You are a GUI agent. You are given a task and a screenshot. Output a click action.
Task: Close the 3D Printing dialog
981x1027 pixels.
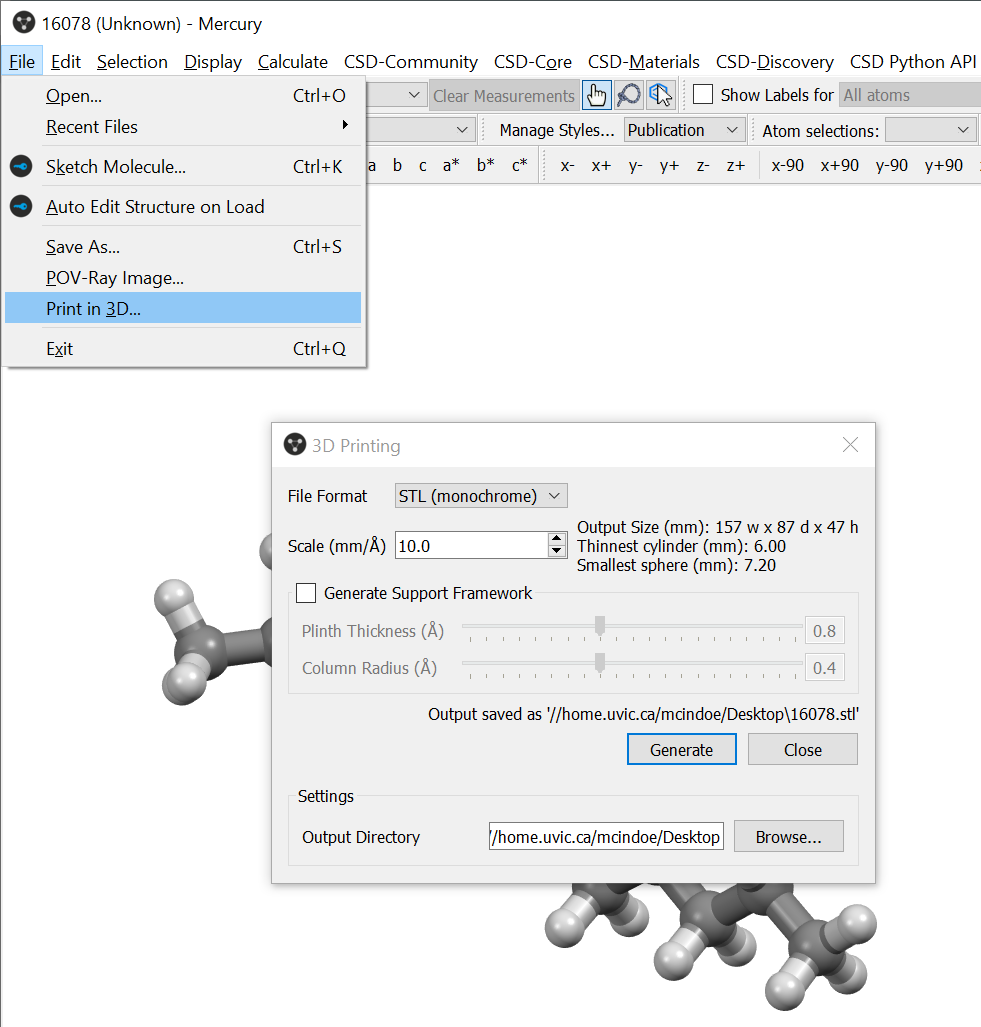tap(850, 445)
